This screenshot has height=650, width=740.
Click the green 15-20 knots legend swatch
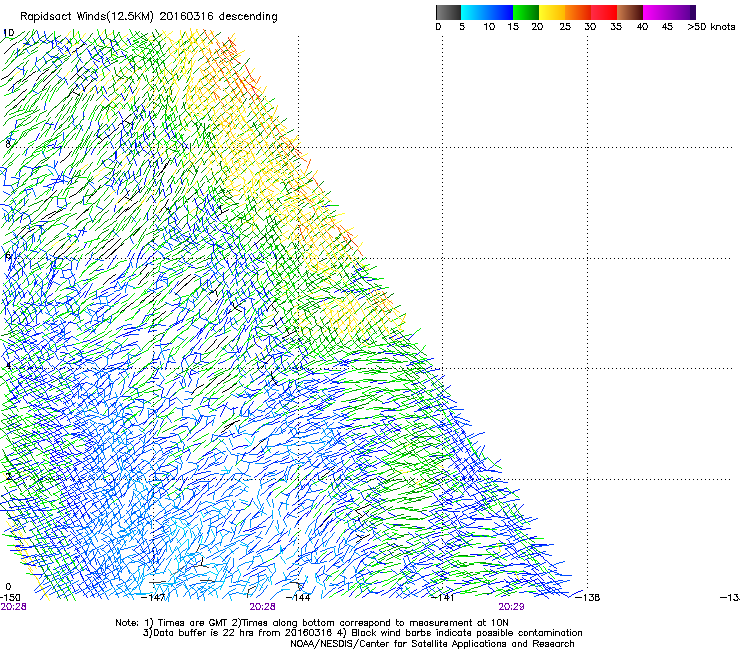pyautogui.click(x=526, y=12)
